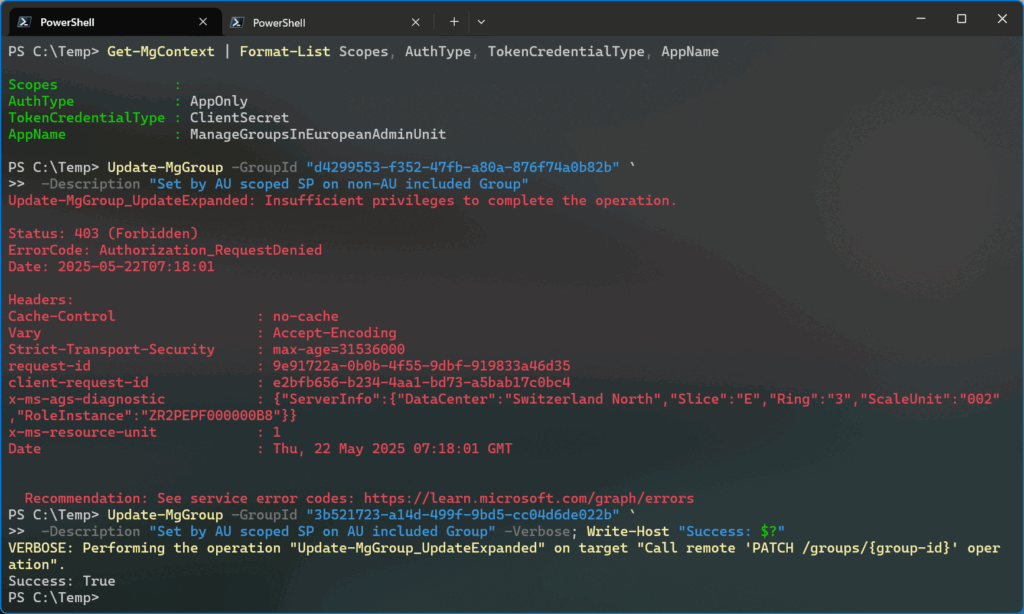1024x614 pixels.
Task: Open the new-tab profile dropdown arrow
Action: click(x=481, y=22)
